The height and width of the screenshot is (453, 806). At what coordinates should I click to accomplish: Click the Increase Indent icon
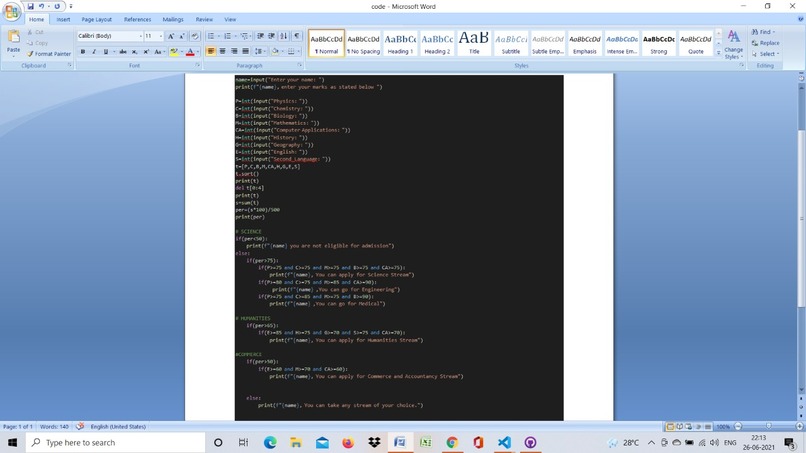271,37
